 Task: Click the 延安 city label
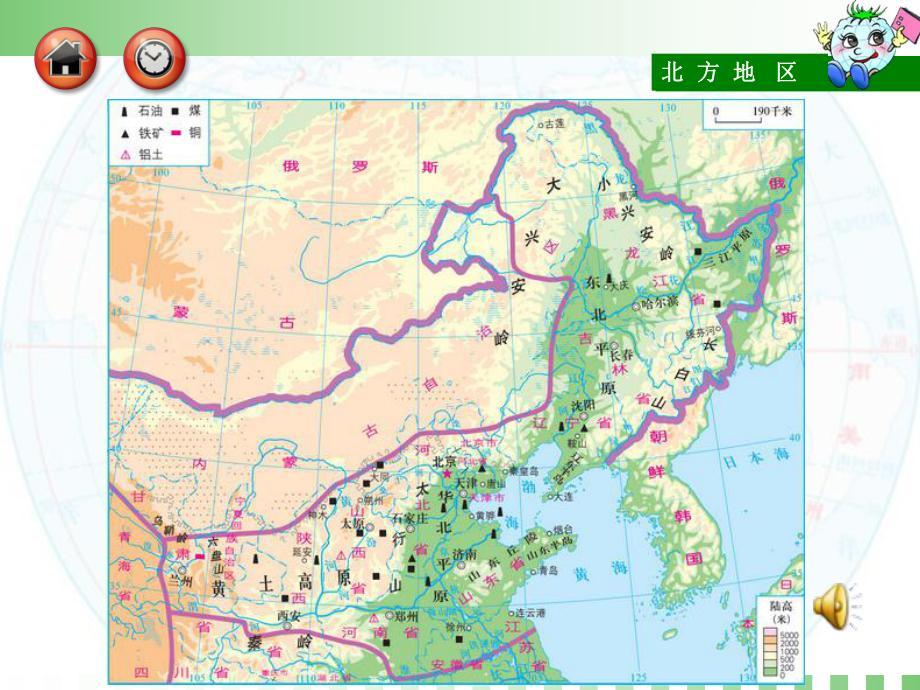tap(302, 552)
